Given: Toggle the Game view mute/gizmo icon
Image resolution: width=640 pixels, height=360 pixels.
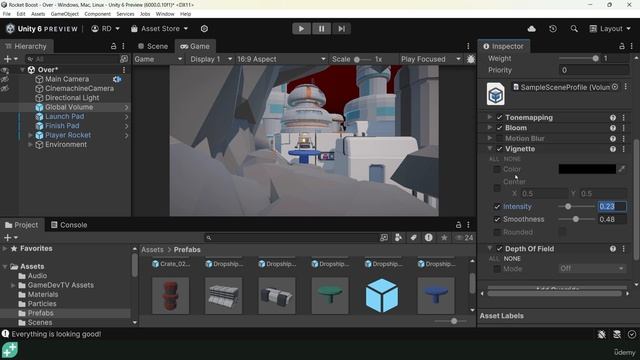Looking at the screenshot, I should (471, 59).
